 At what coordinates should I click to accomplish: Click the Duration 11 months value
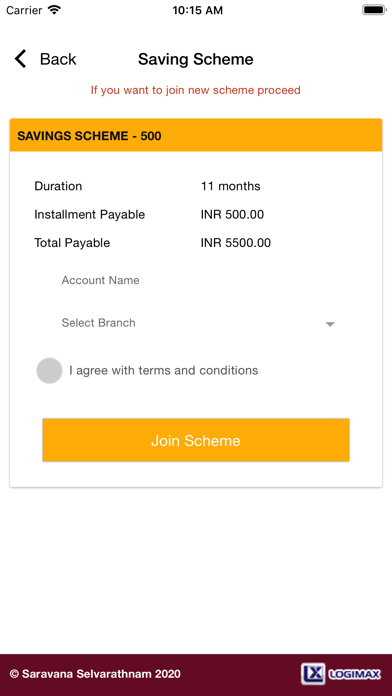click(x=230, y=186)
